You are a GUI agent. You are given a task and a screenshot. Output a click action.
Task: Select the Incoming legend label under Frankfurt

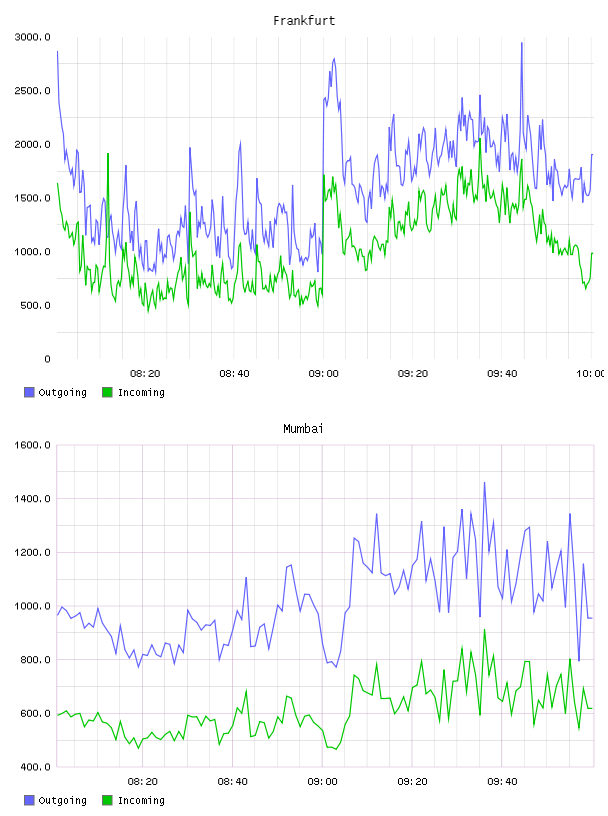click(x=141, y=393)
